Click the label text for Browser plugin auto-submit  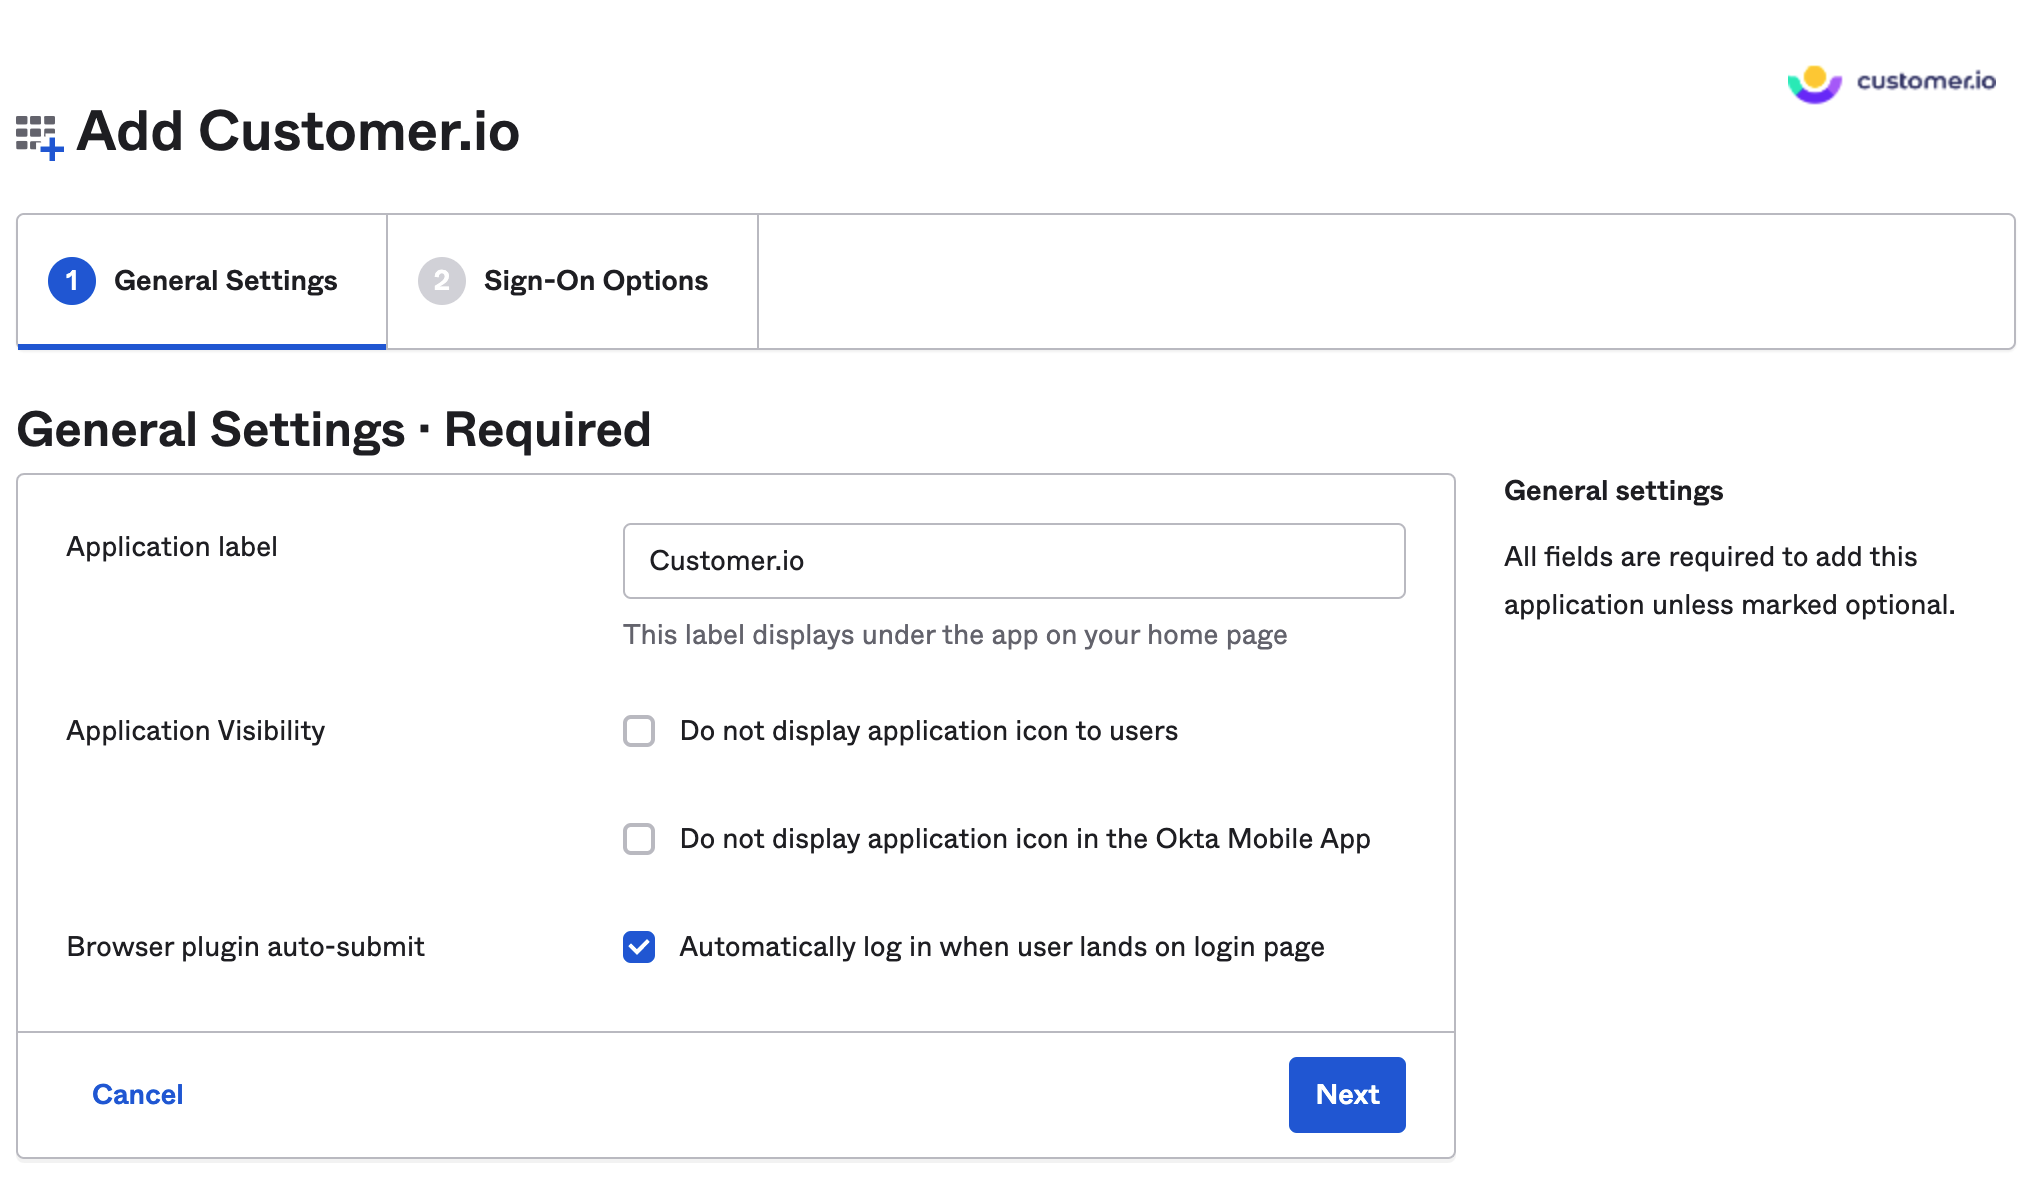[x=245, y=947]
